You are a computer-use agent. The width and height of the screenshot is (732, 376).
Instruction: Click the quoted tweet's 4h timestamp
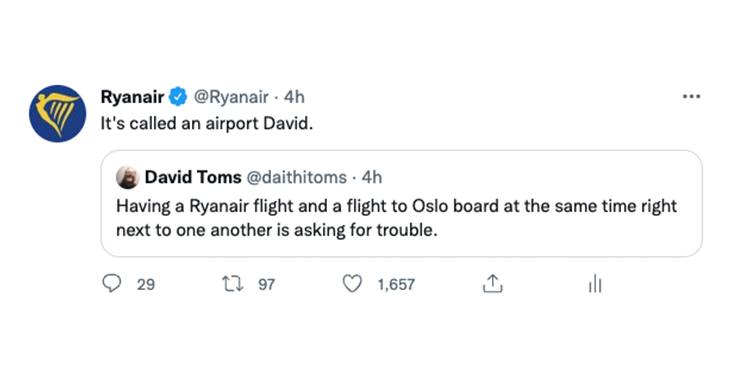pos(372,177)
